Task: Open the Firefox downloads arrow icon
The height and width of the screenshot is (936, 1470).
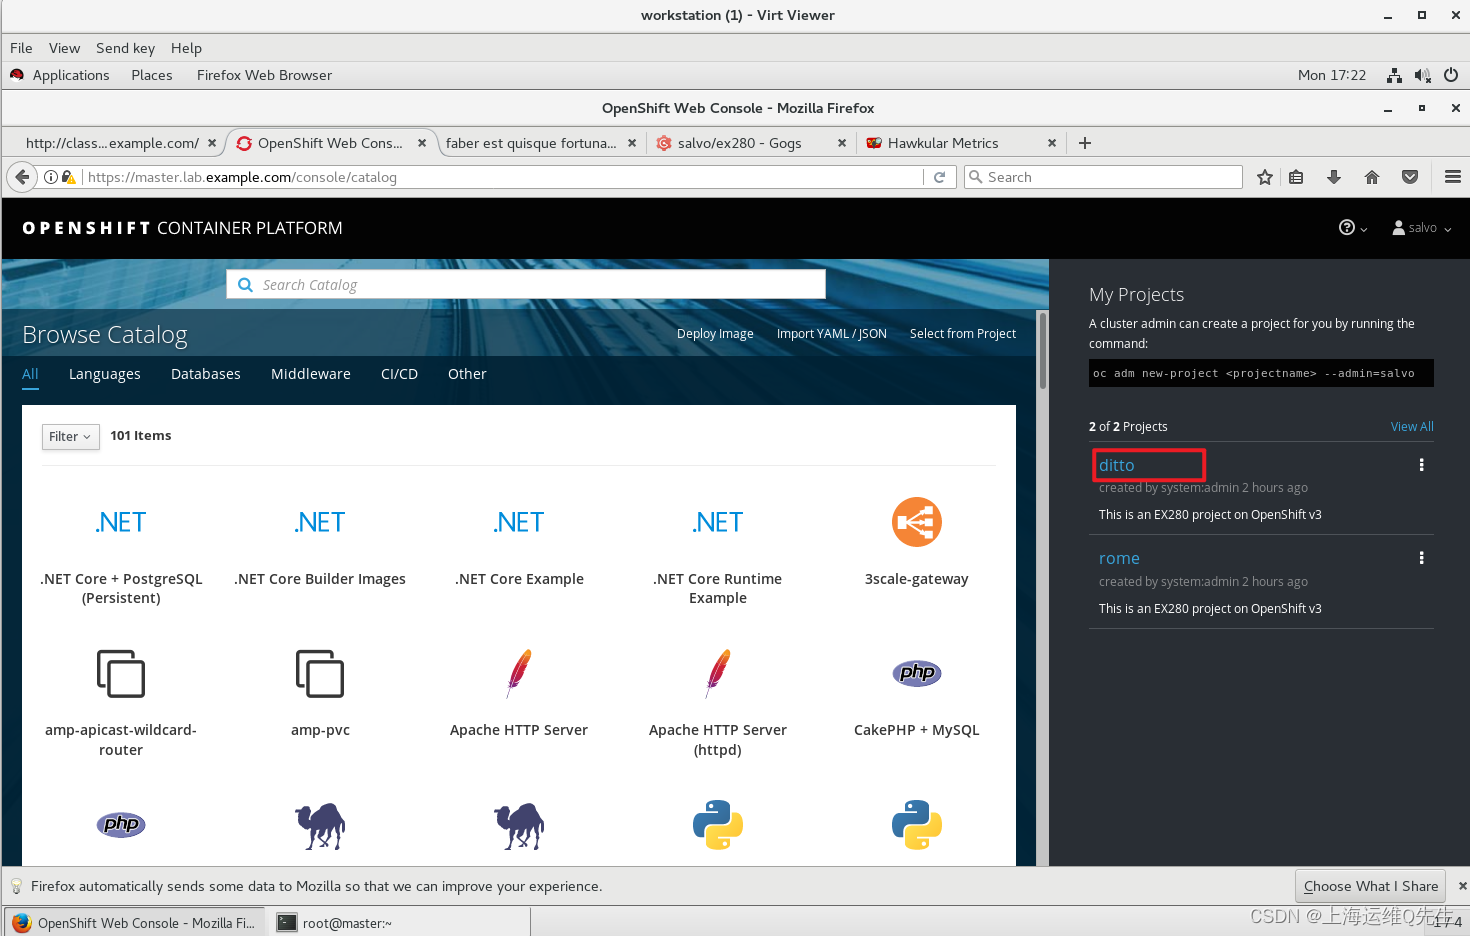Action: pos(1333,177)
